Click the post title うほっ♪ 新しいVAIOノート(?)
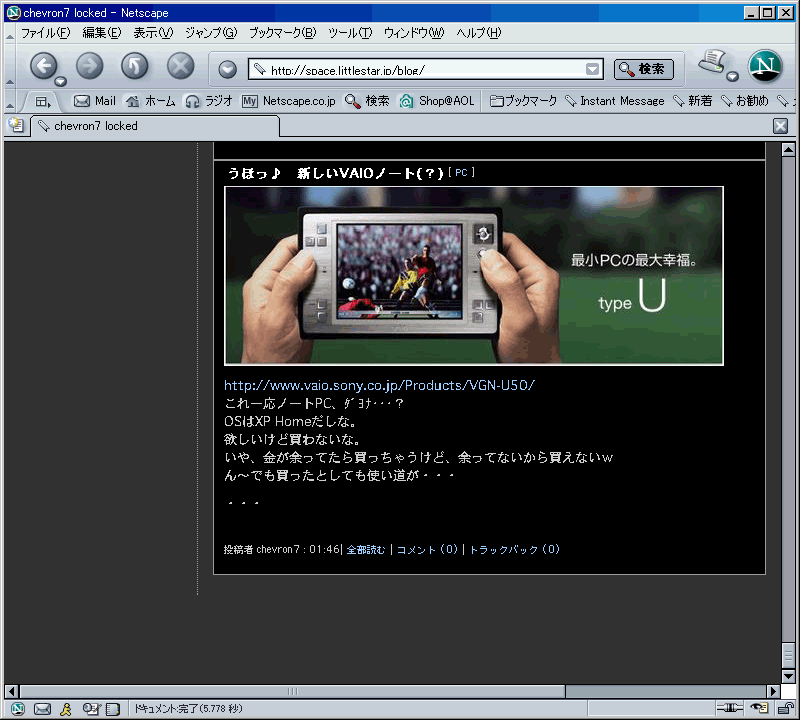Image resolution: width=800 pixels, height=720 pixels. pyautogui.click(x=336, y=173)
